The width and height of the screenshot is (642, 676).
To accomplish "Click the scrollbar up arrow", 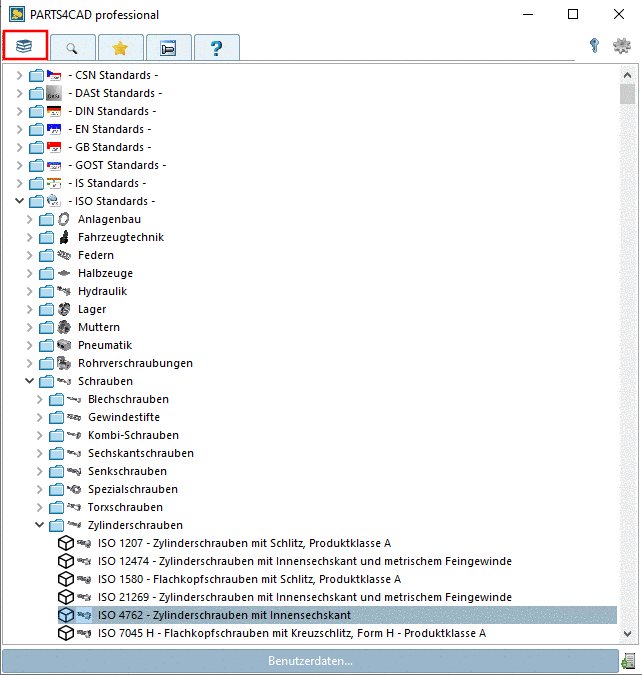I will tap(627, 75).
